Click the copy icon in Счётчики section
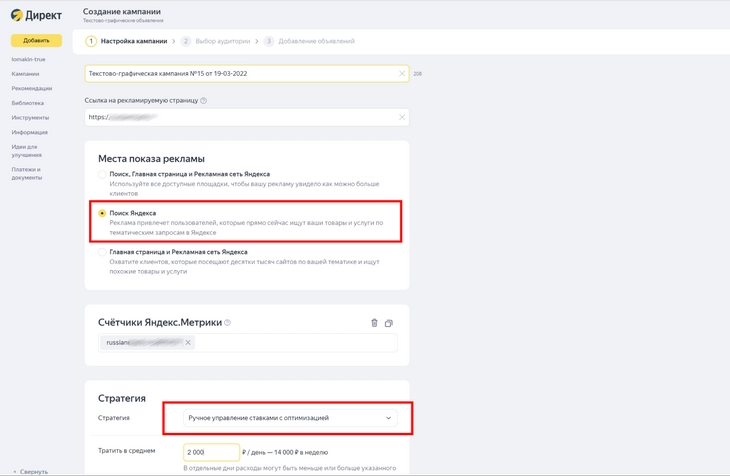730x476 pixels. click(x=389, y=323)
